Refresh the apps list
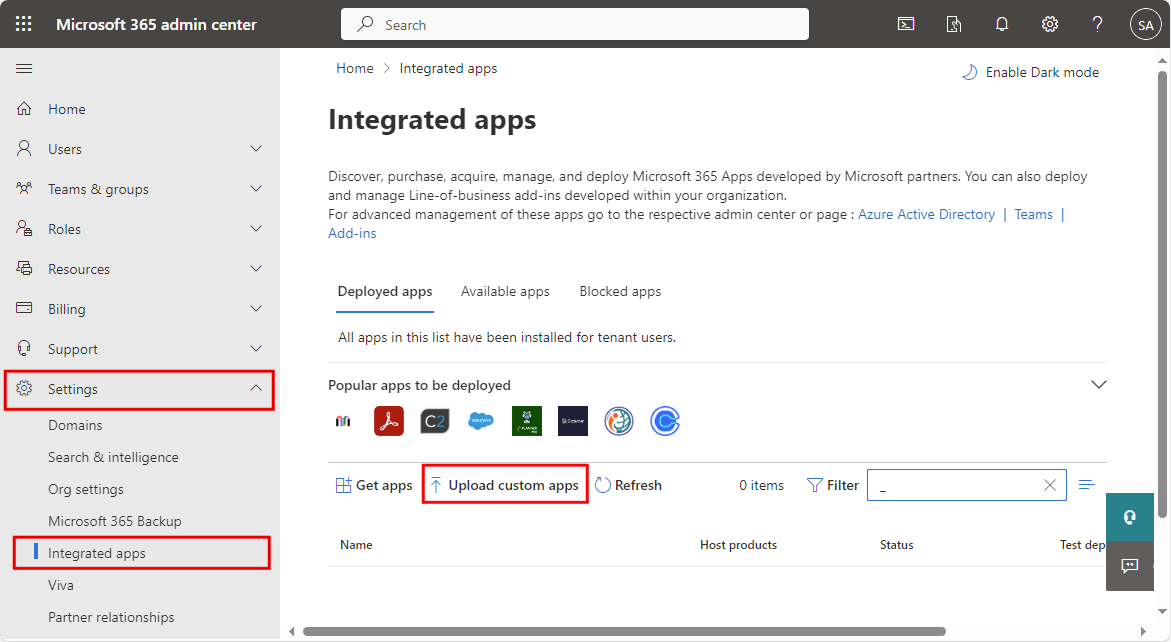Viewport: 1171px width, 642px height. [x=629, y=485]
